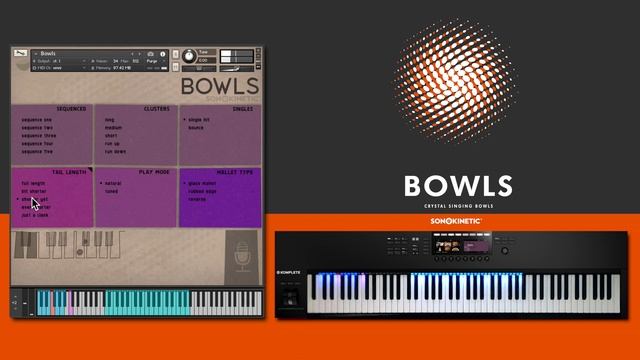Image resolution: width=640 pixels, height=360 pixels.
Task: Click the Kontakt pitch wheel strip
Action: tap(25, 302)
